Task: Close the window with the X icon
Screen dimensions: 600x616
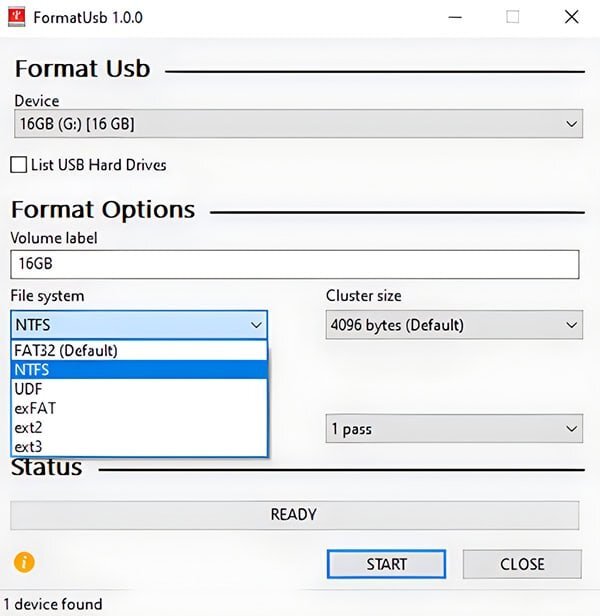Action: click(571, 17)
